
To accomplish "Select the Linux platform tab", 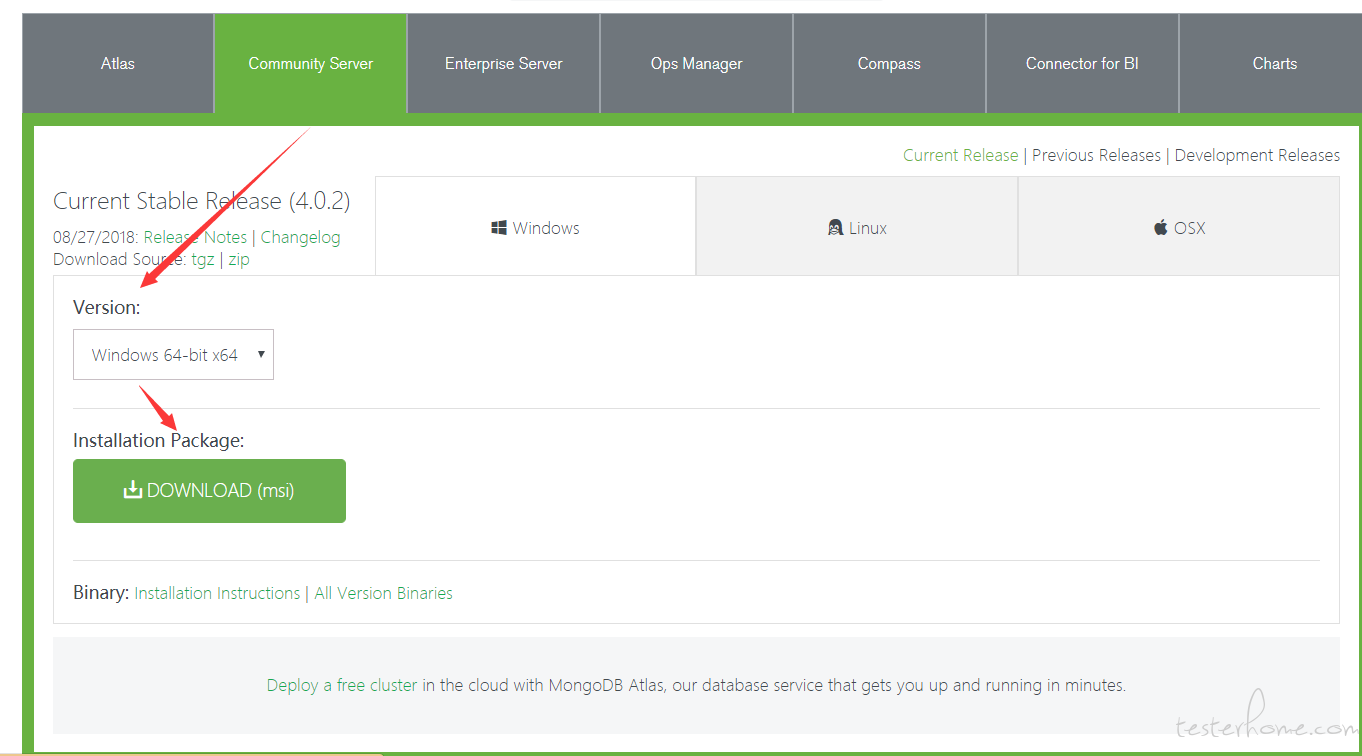I will point(857,227).
